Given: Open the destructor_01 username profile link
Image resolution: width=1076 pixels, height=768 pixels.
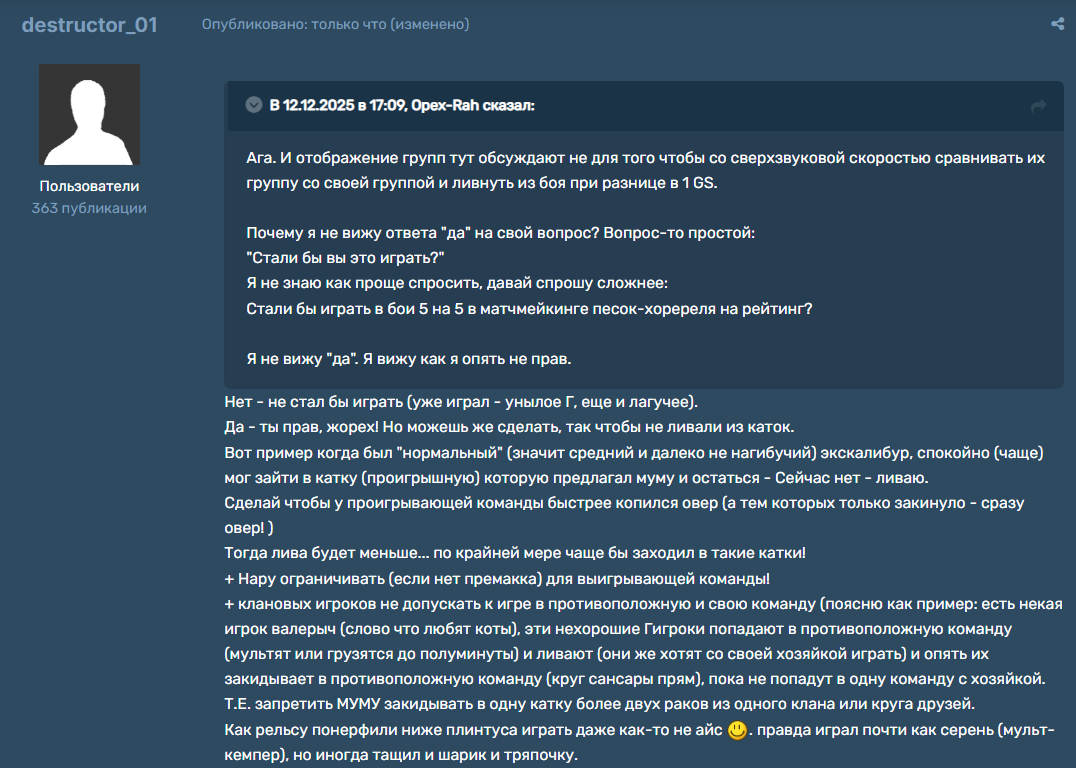Looking at the screenshot, I should point(89,25).
